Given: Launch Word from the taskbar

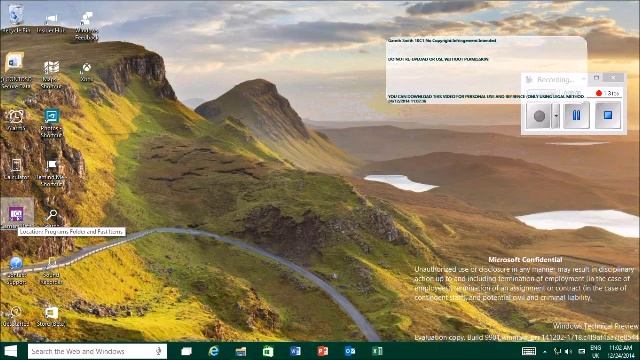Looking at the screenshot, I should pyautogui.click(x=295, y=351).
